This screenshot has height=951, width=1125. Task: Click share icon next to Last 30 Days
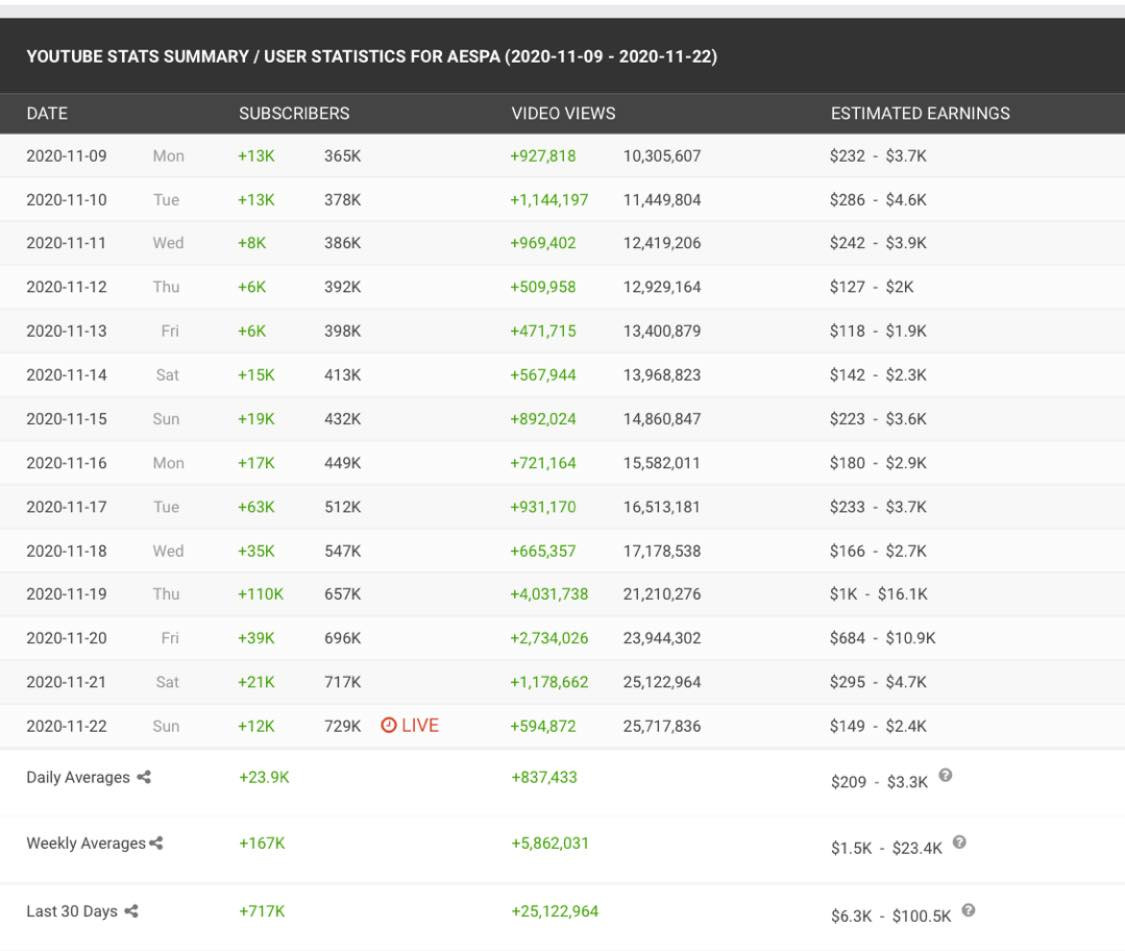coord(131,911)
